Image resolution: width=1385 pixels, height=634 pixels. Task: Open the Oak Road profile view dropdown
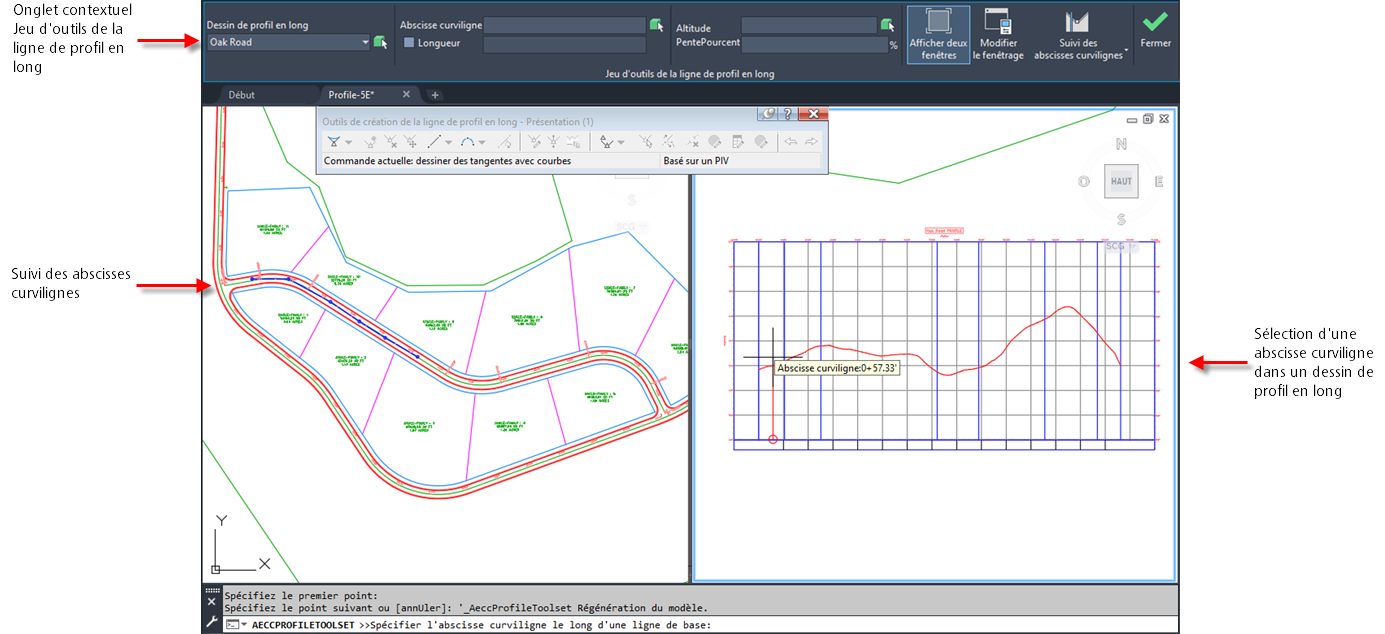tap(365, 42)
